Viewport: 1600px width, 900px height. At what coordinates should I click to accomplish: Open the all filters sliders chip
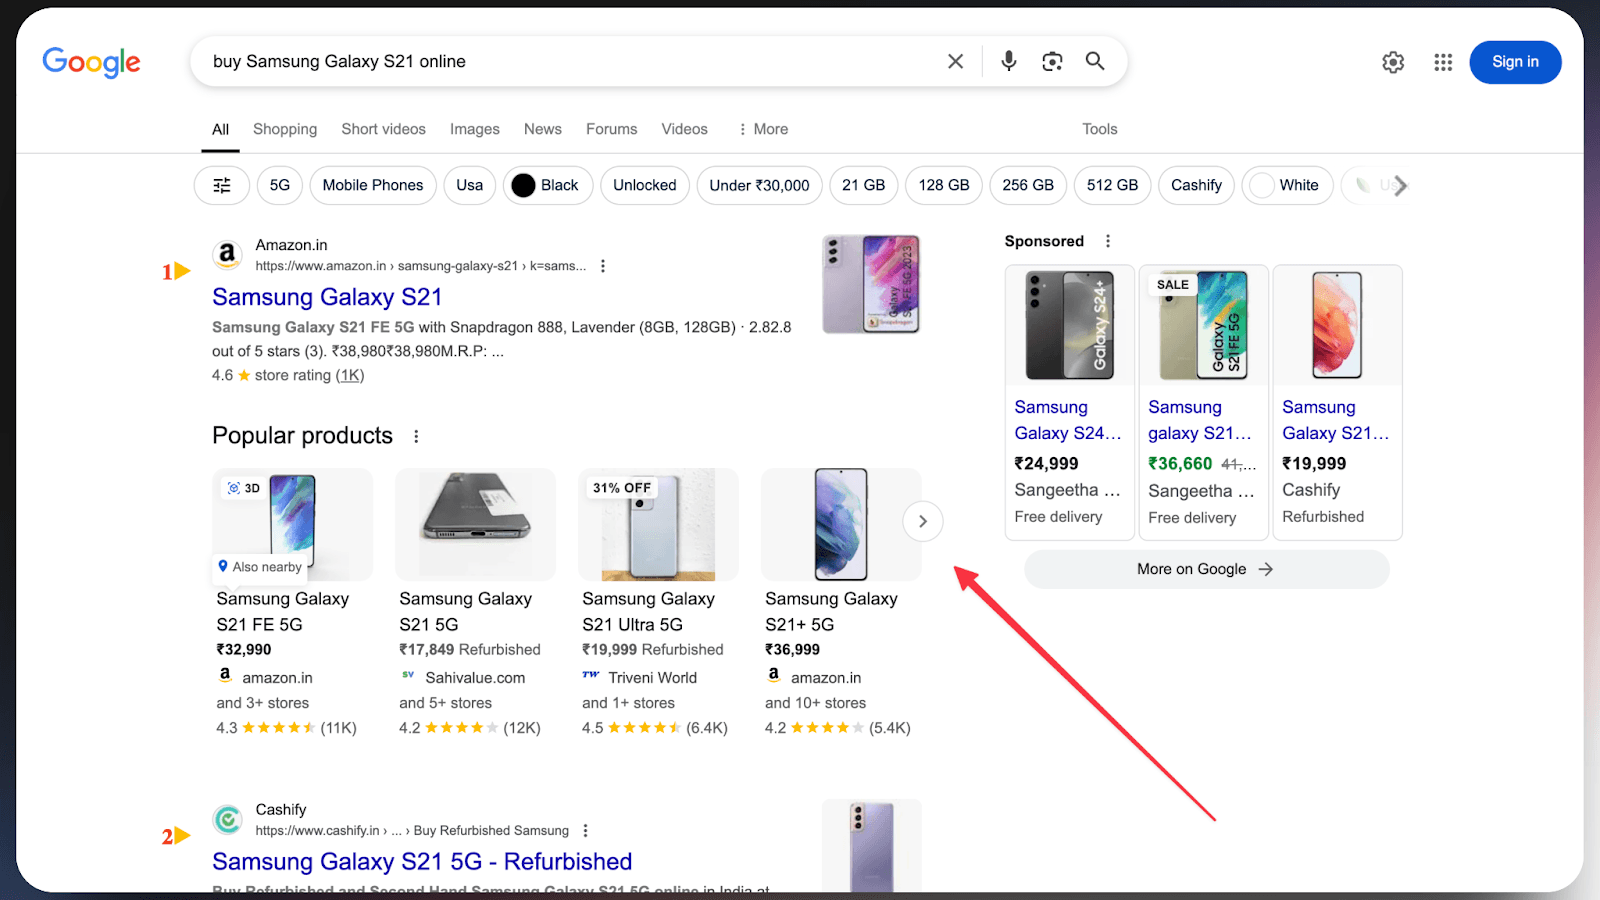click(222, 185)
